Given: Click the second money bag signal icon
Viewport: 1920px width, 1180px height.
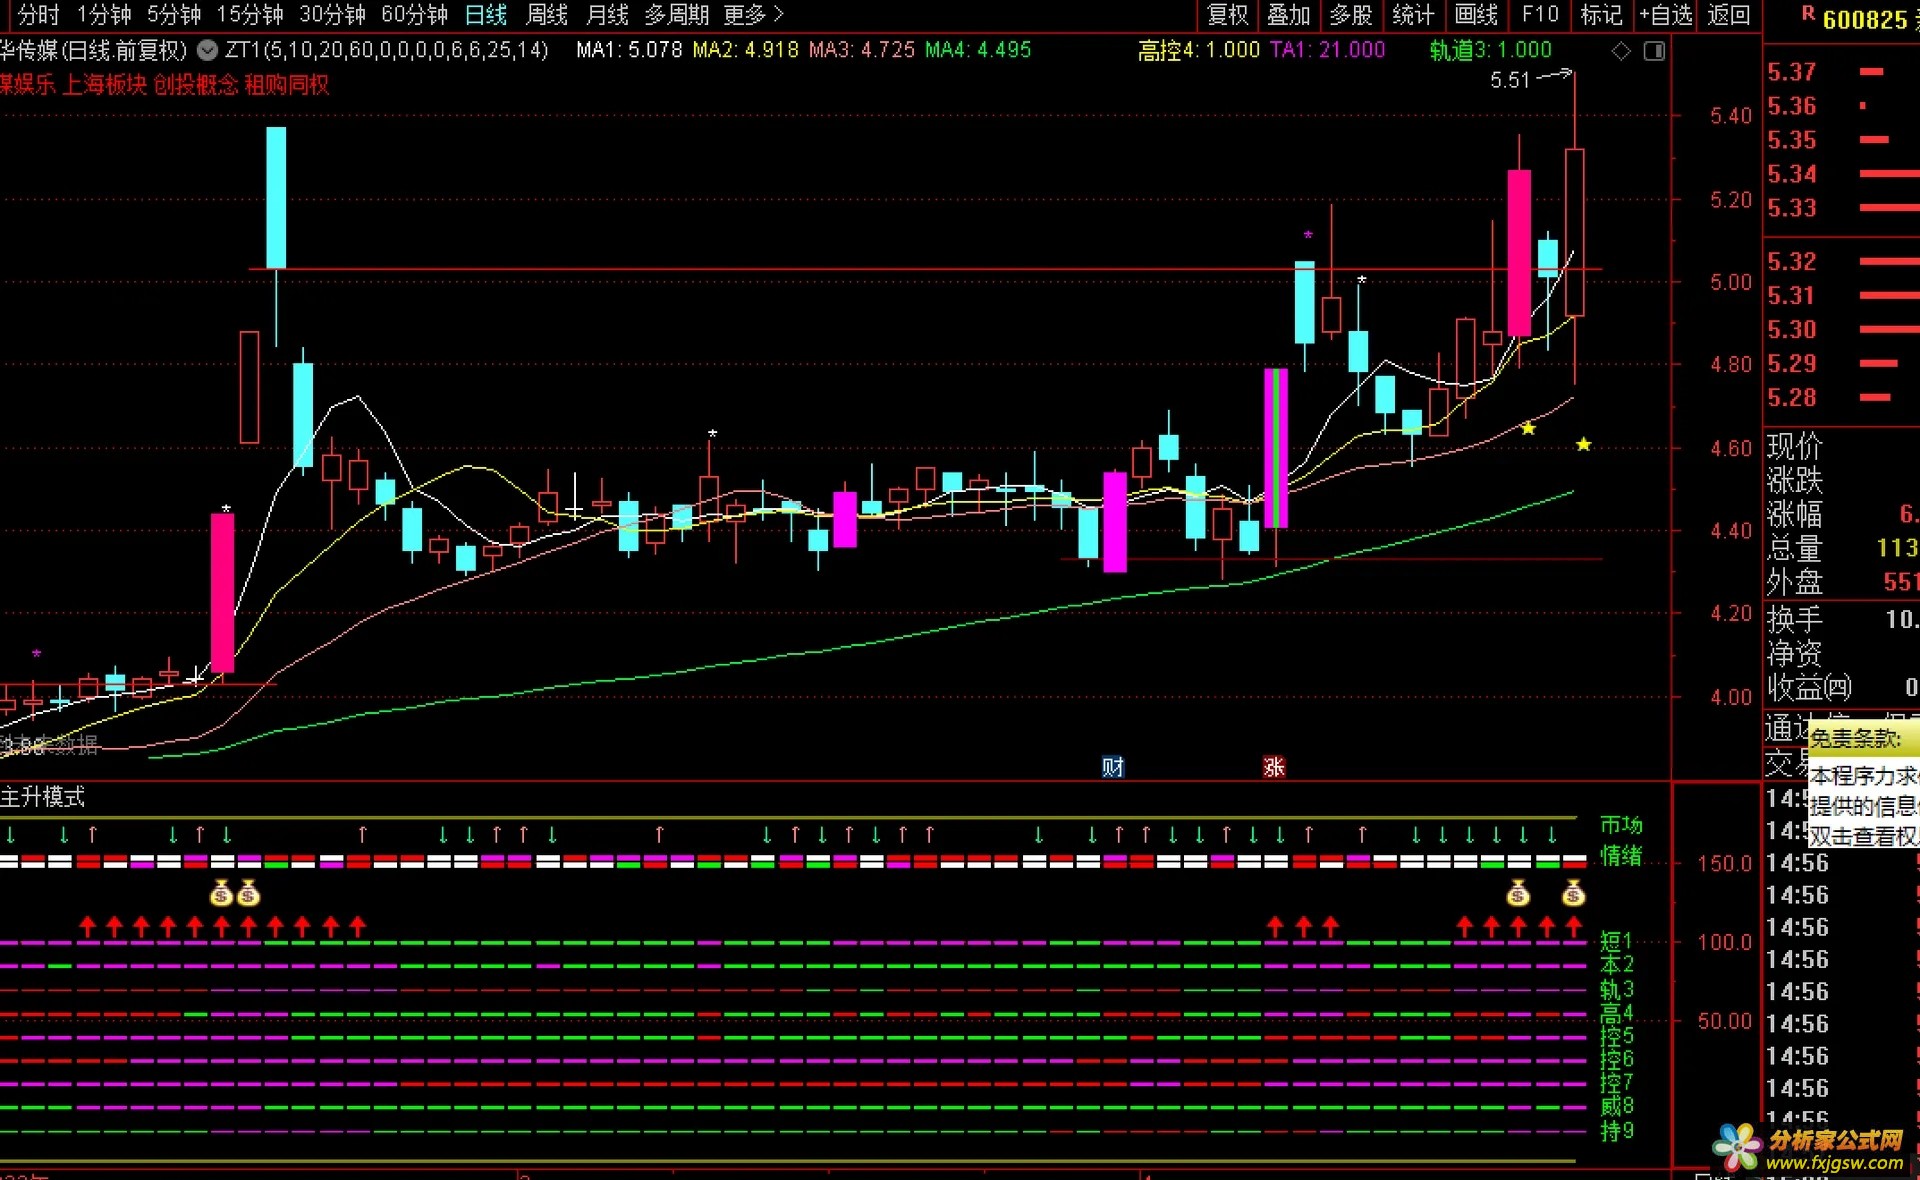Looking at the screenshot, I should click(248, 893).
